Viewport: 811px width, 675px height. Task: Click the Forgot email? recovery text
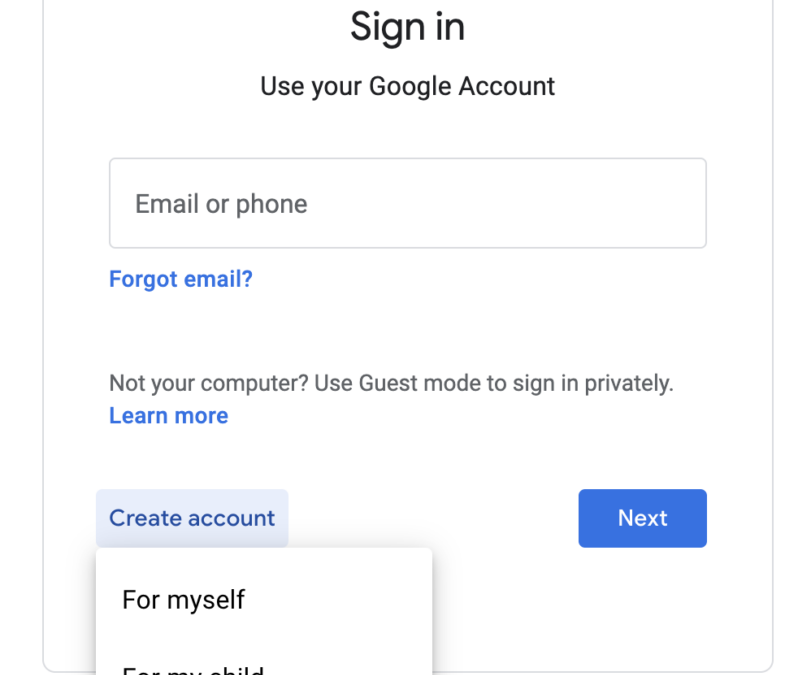tap(181, 279)
